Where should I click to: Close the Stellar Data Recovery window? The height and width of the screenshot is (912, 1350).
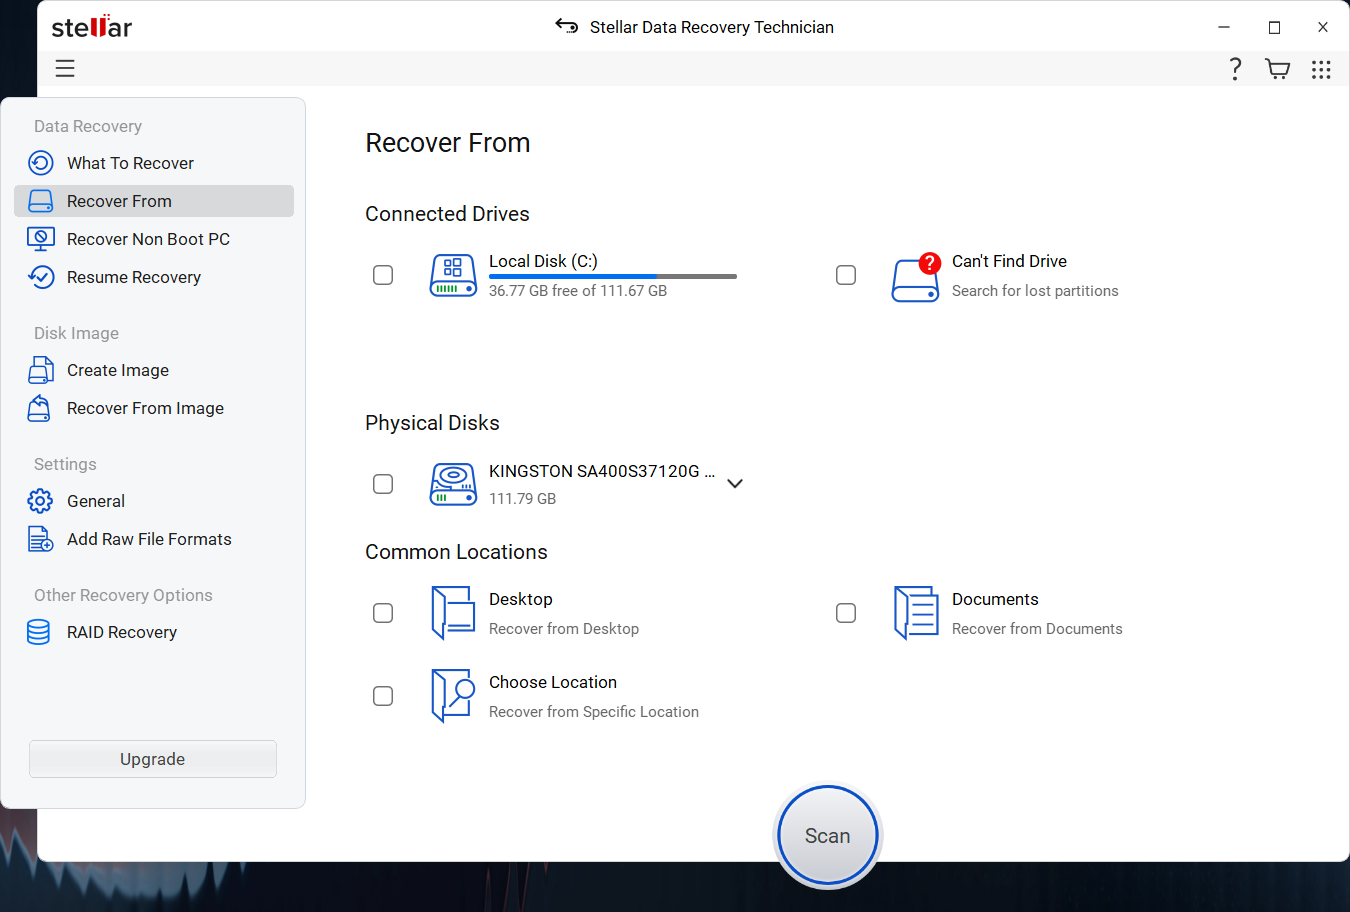click(1323, 27)
